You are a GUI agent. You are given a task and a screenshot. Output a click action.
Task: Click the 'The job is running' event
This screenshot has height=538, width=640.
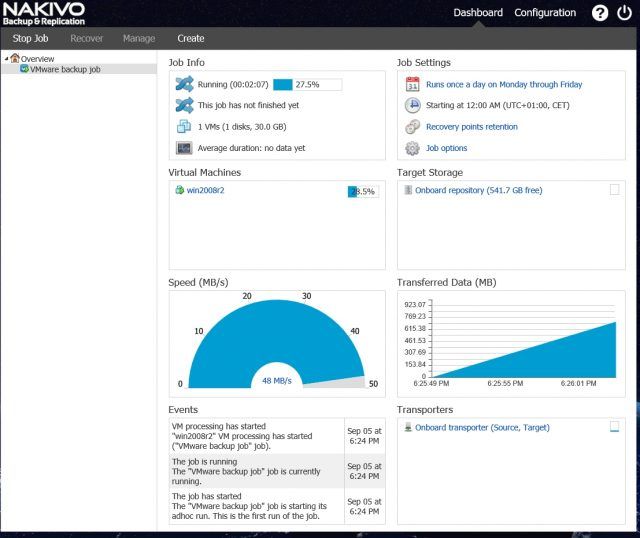277,471
